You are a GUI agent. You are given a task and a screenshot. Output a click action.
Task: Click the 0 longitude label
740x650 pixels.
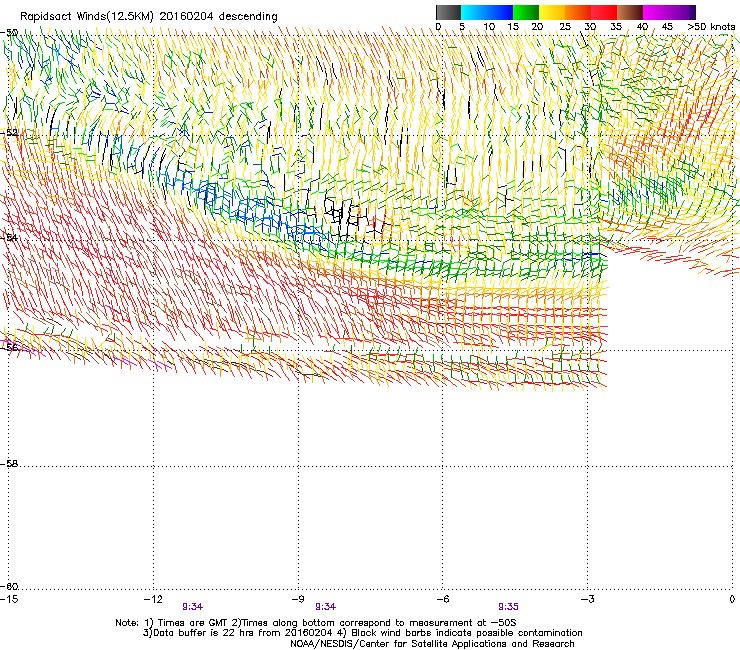[732, 599]
